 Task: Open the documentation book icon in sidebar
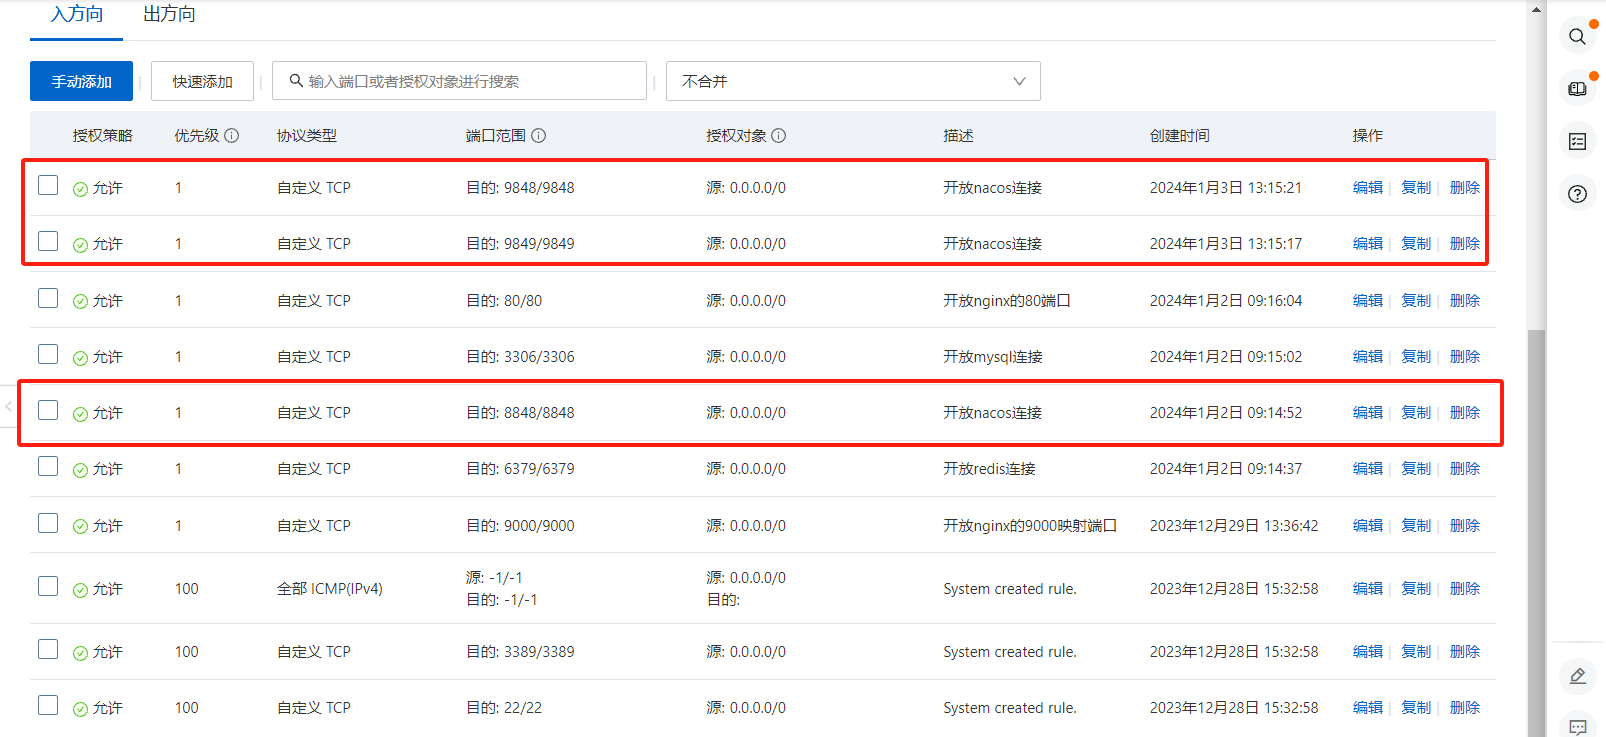(x=1577, y=89)
